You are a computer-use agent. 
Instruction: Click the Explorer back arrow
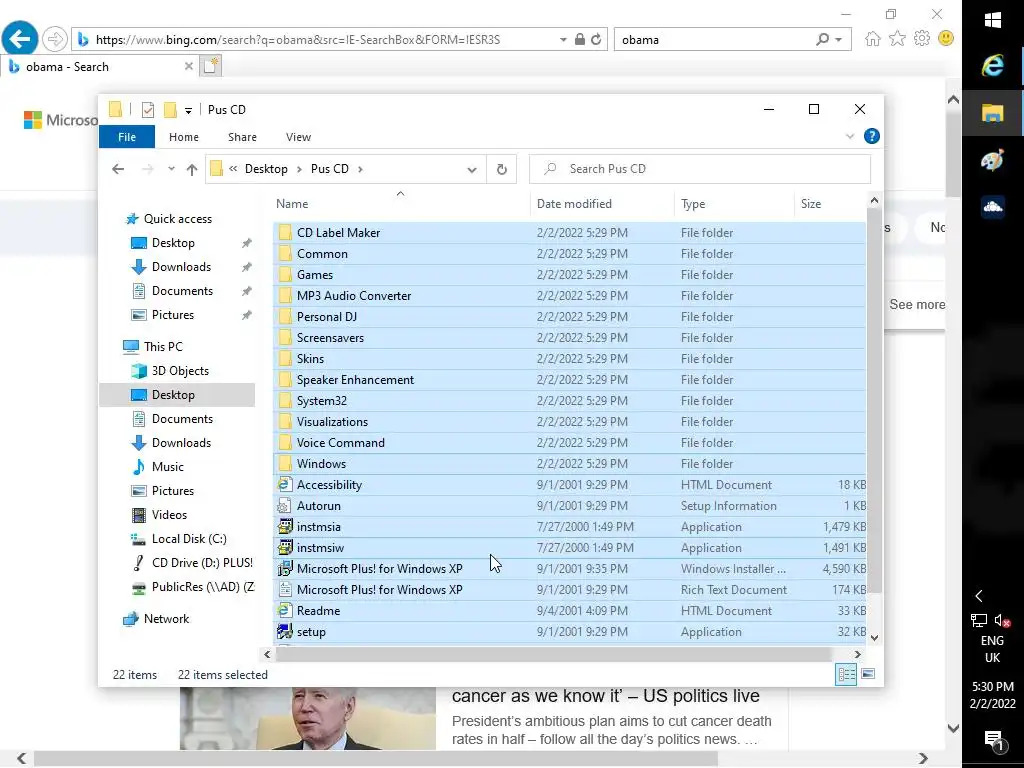tap(118, 169)
